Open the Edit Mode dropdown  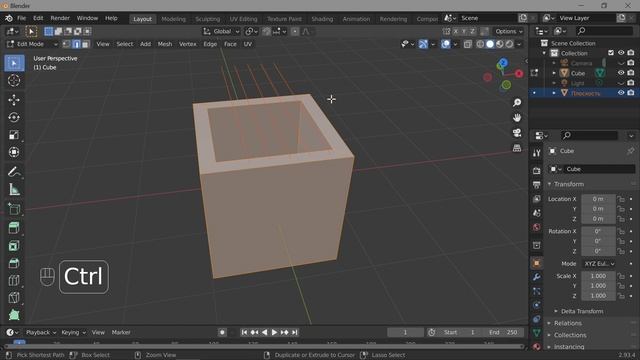(32, 44)
